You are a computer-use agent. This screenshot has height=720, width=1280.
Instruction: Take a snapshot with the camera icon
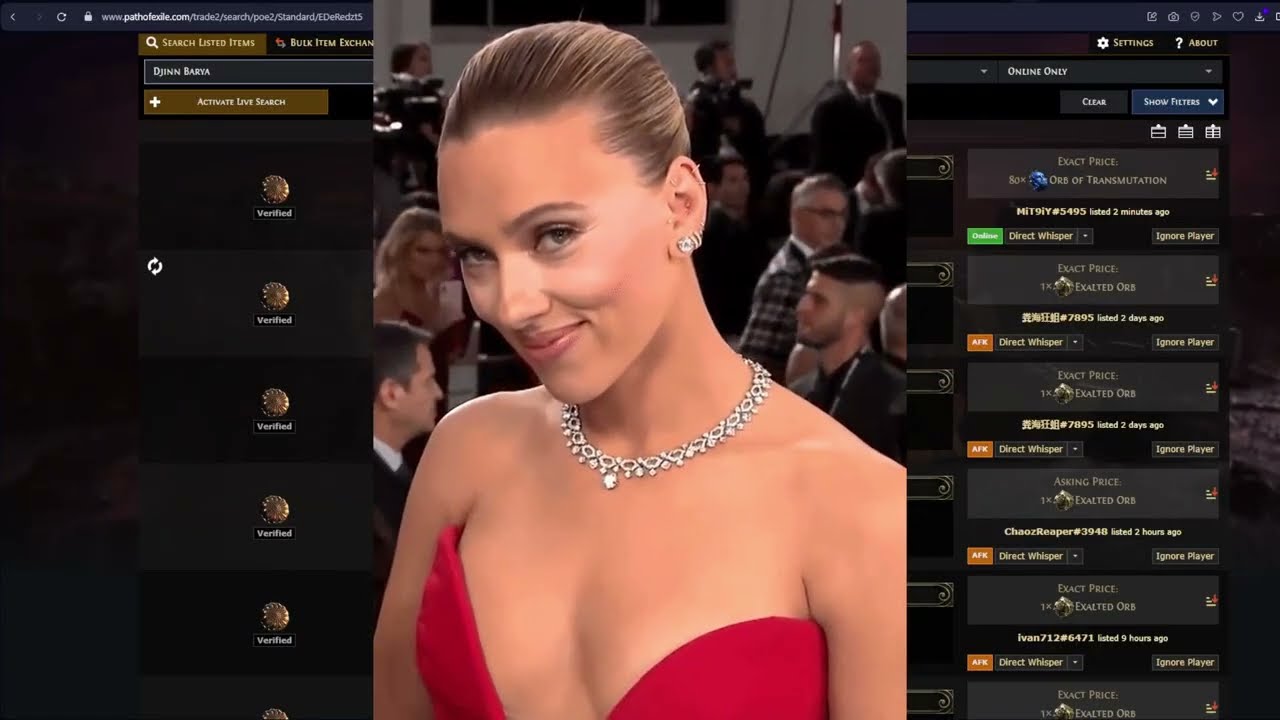(x=1173, y=17)
